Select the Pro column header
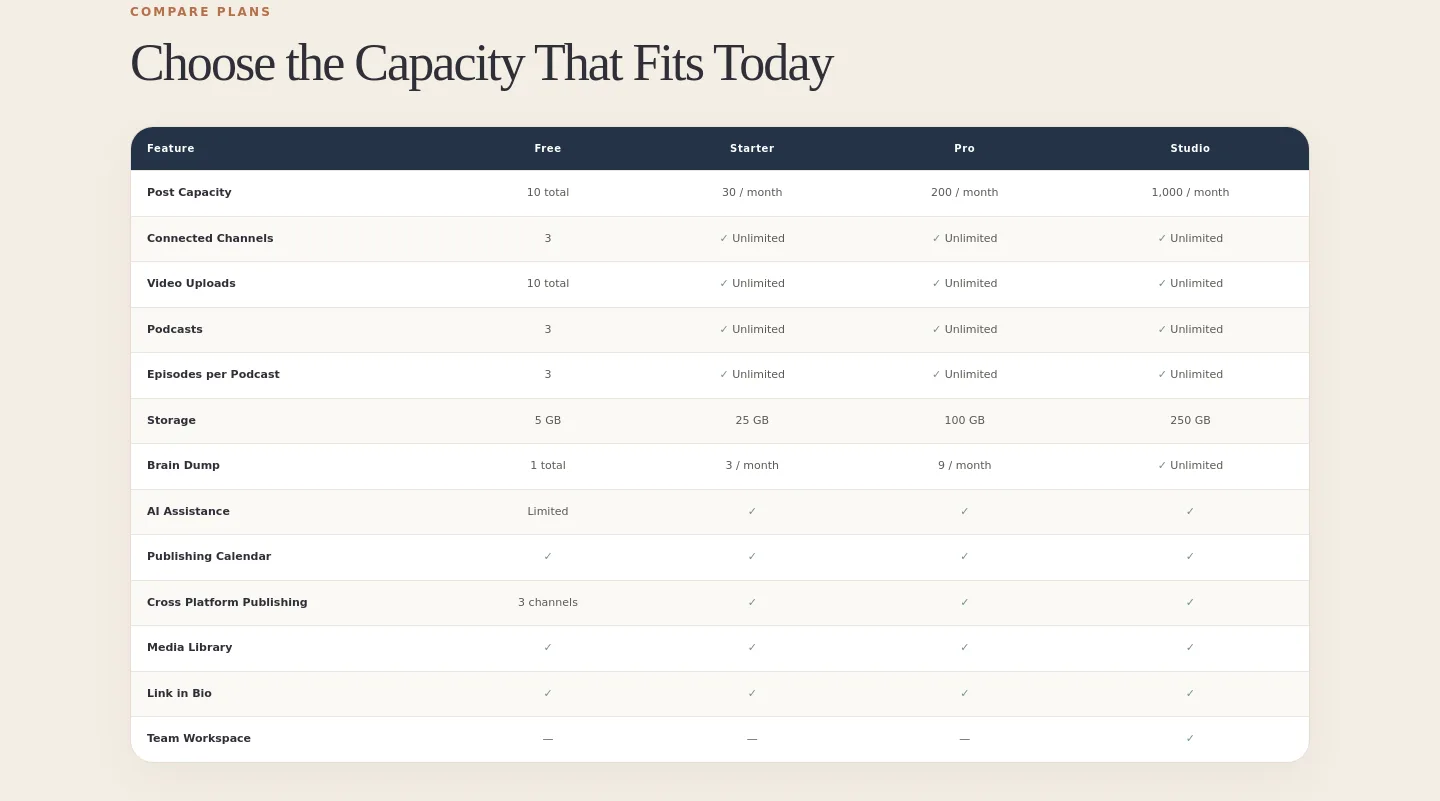 pos(964,148)
